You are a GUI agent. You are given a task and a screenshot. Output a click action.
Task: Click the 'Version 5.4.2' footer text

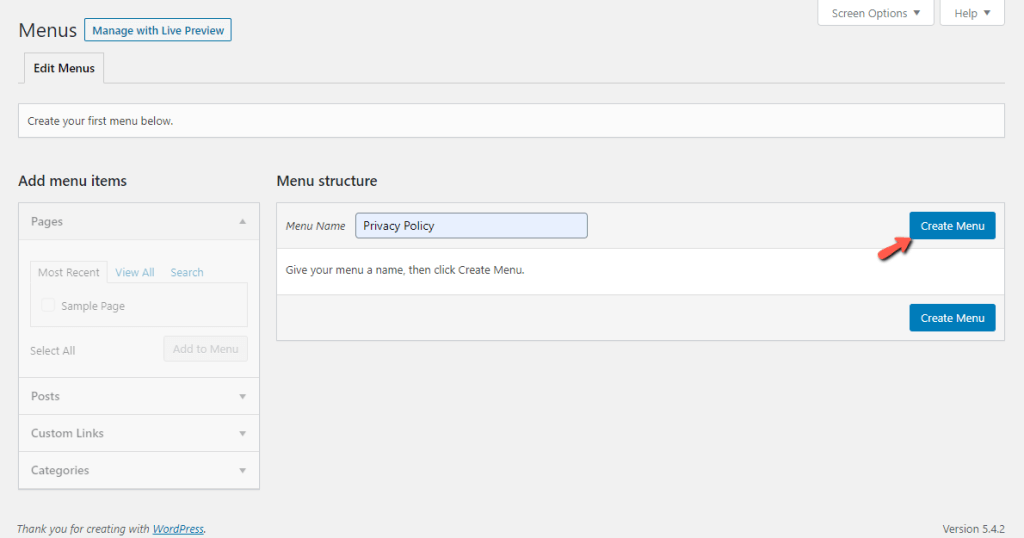tap(973, 529)
